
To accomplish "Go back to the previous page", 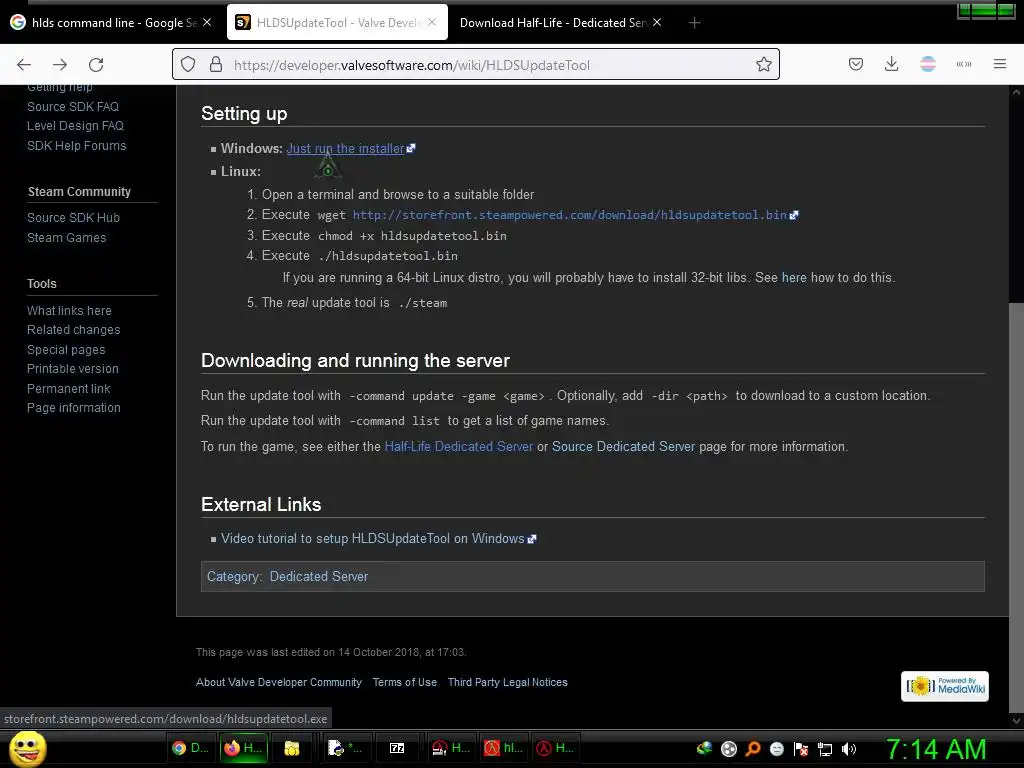I will [x=24, y=65].
